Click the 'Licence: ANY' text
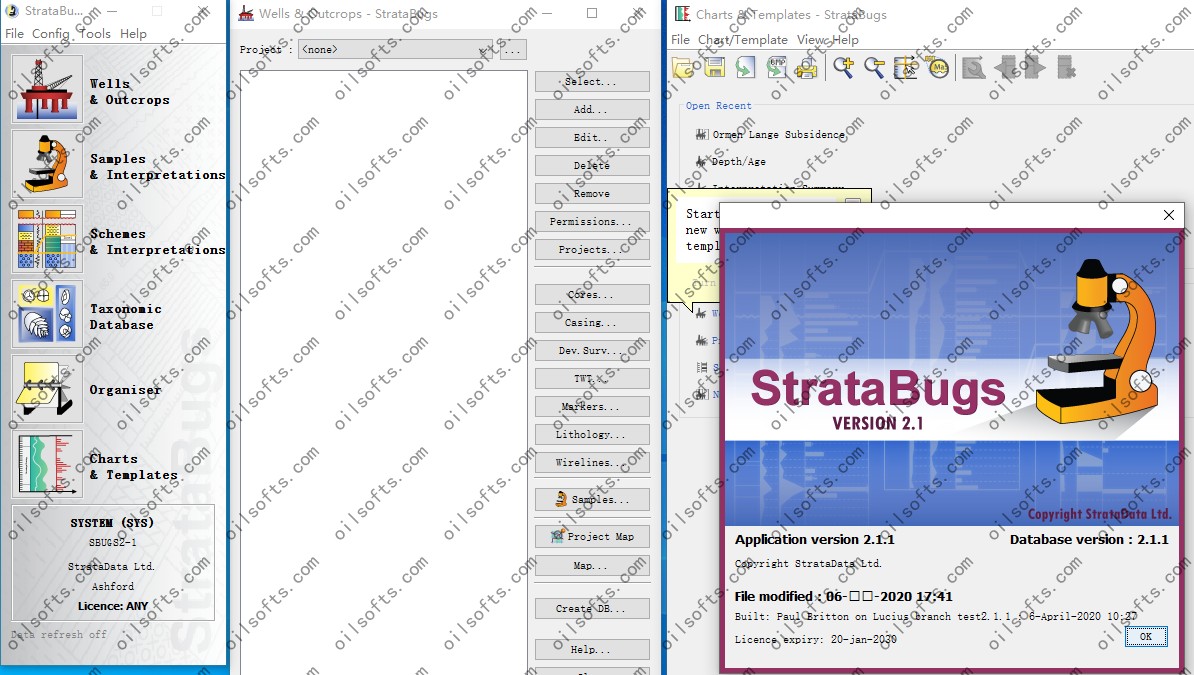Screen dimensions: 1194x675 [113, 606]
